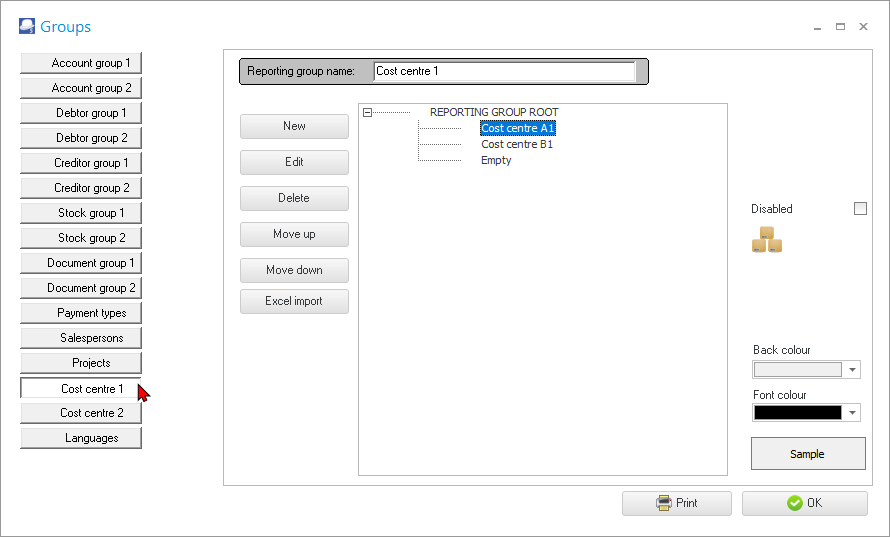Select Cost centre B1 in the tree

(x=516, y=144)
